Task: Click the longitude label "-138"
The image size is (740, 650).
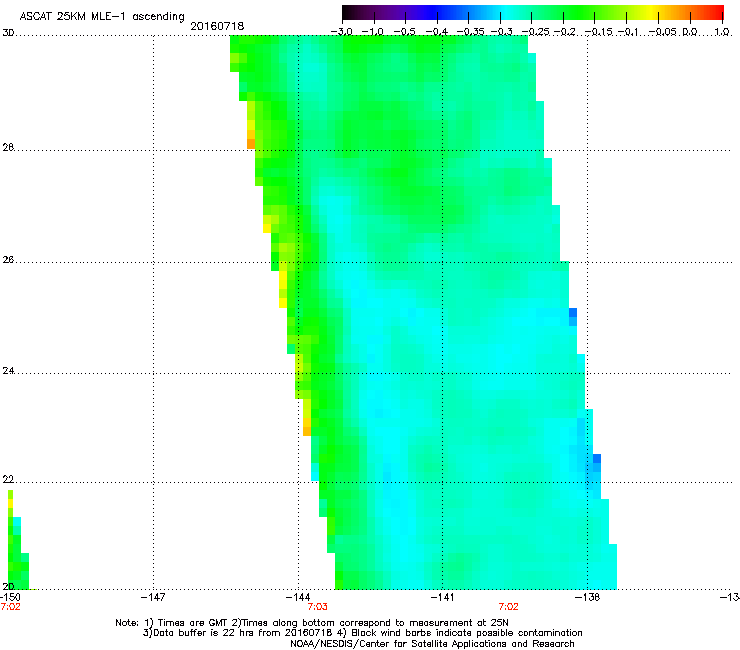Action: coord(588,597)
